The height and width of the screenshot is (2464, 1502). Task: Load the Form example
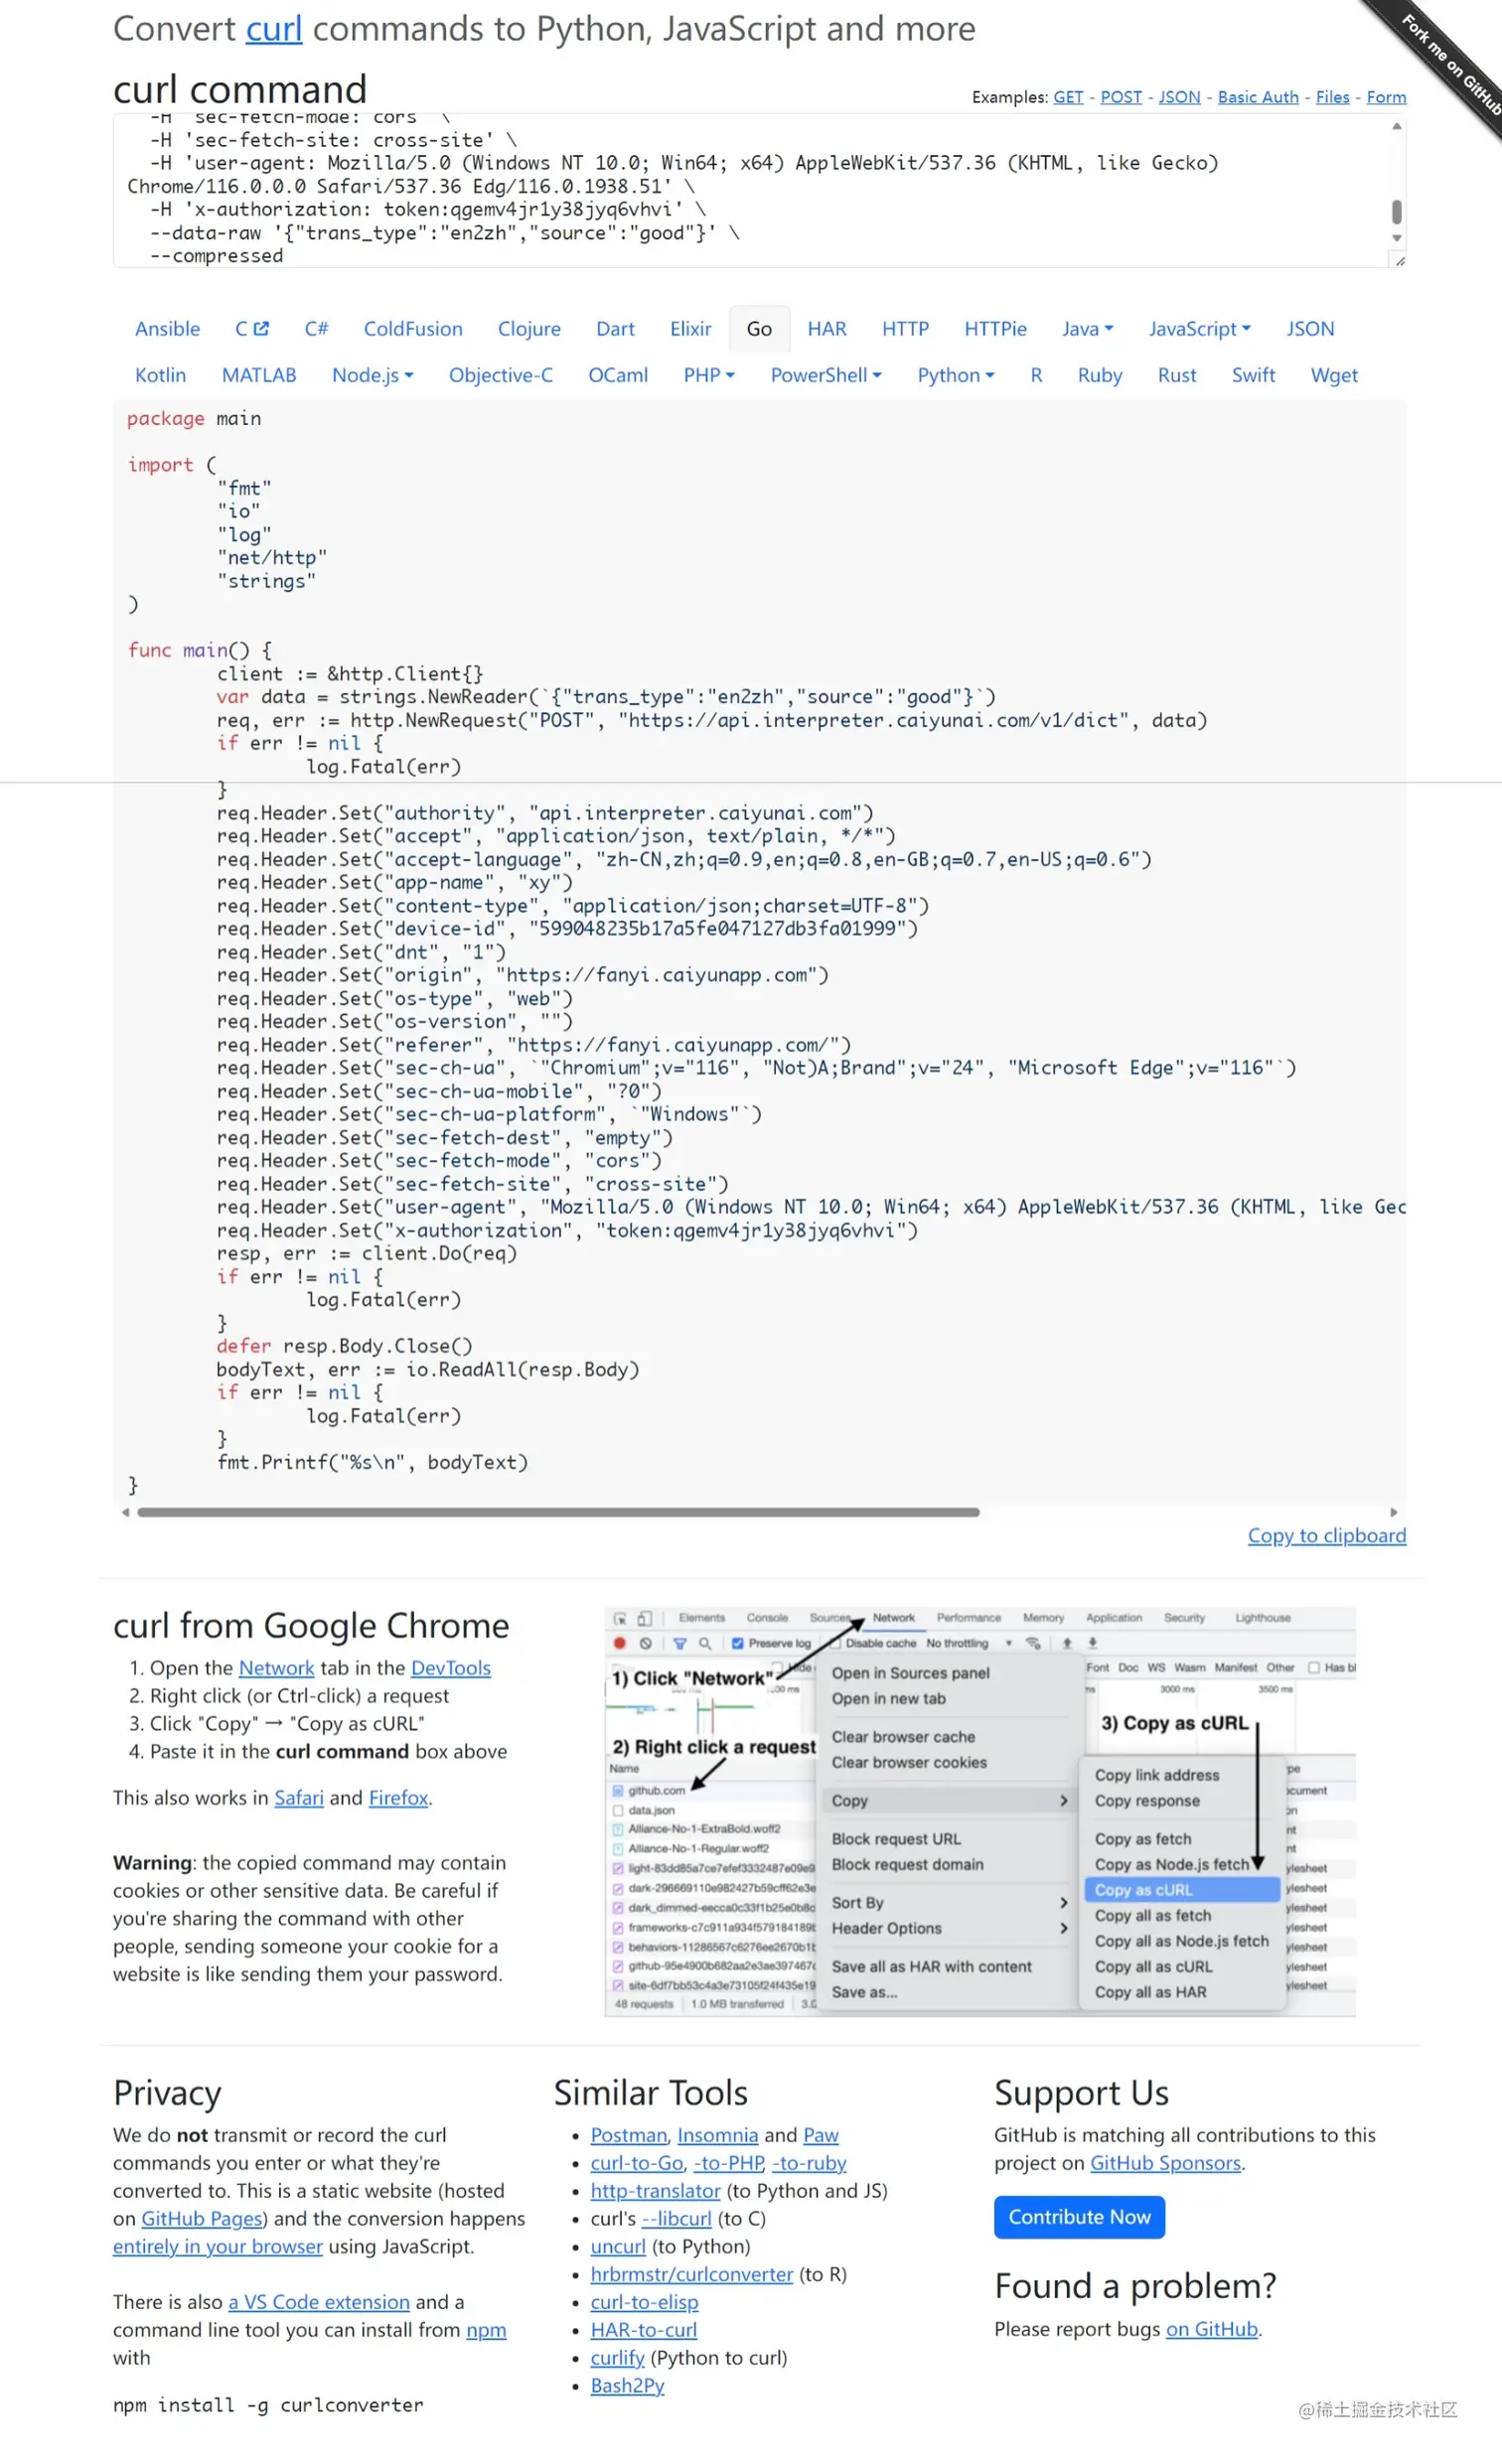(1386, 97)
